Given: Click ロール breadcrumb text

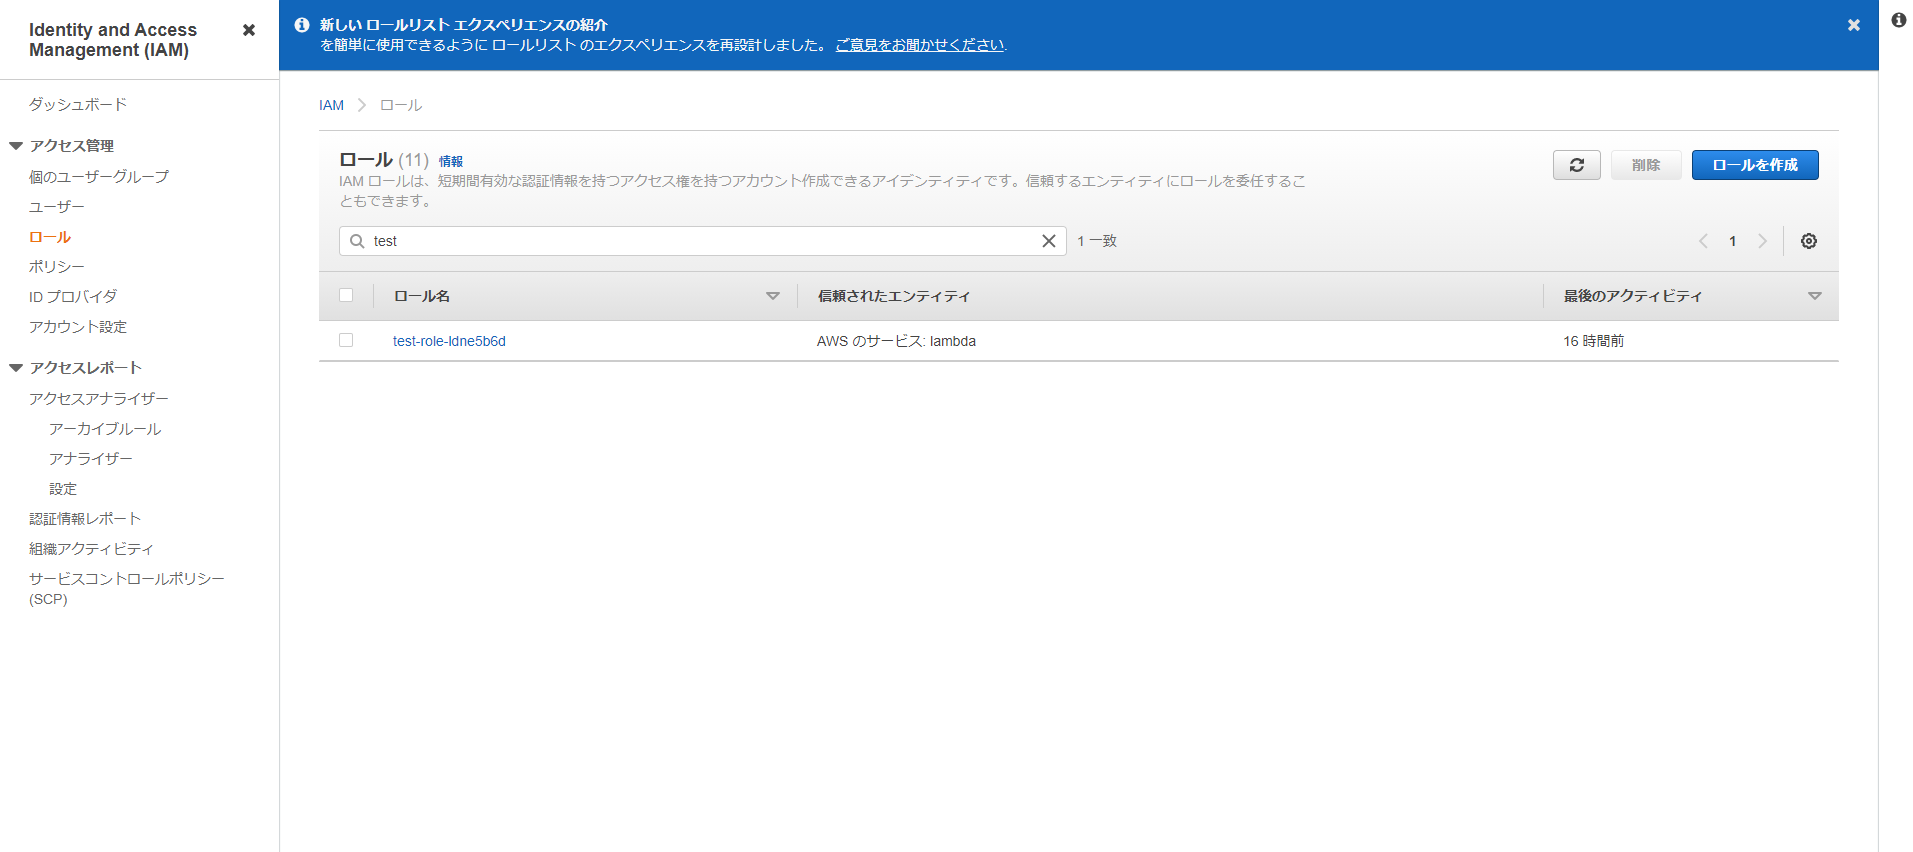Looking at the screenshot, I should click(401, 105).
